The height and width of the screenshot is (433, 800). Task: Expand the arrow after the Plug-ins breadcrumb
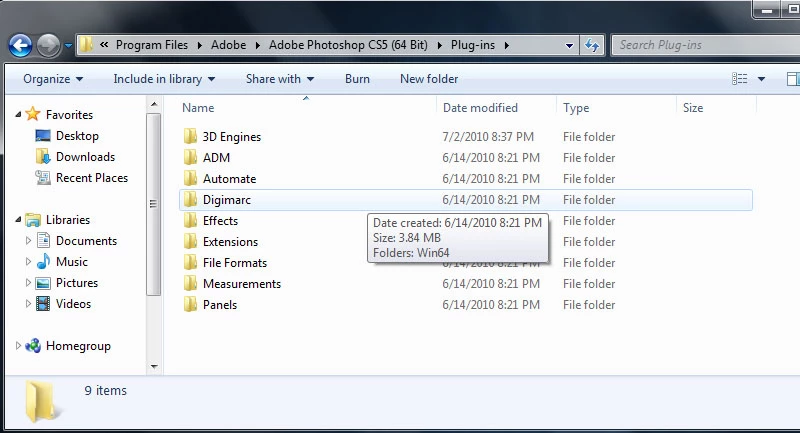coord(507,45)
